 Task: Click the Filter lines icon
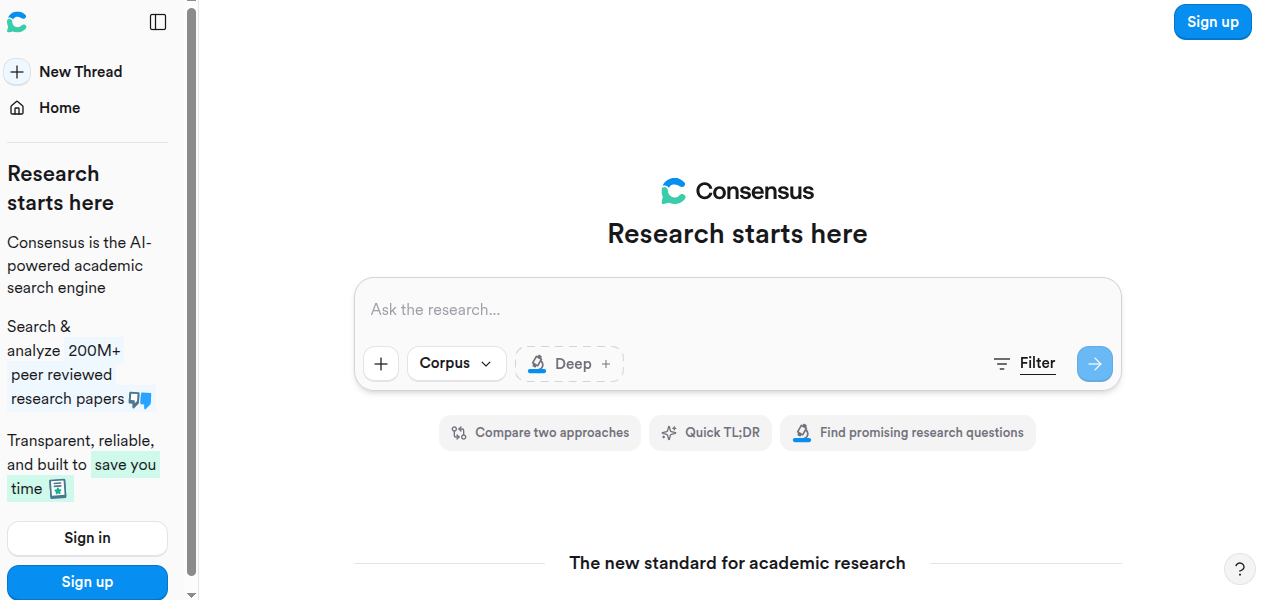pos(1002,364)
